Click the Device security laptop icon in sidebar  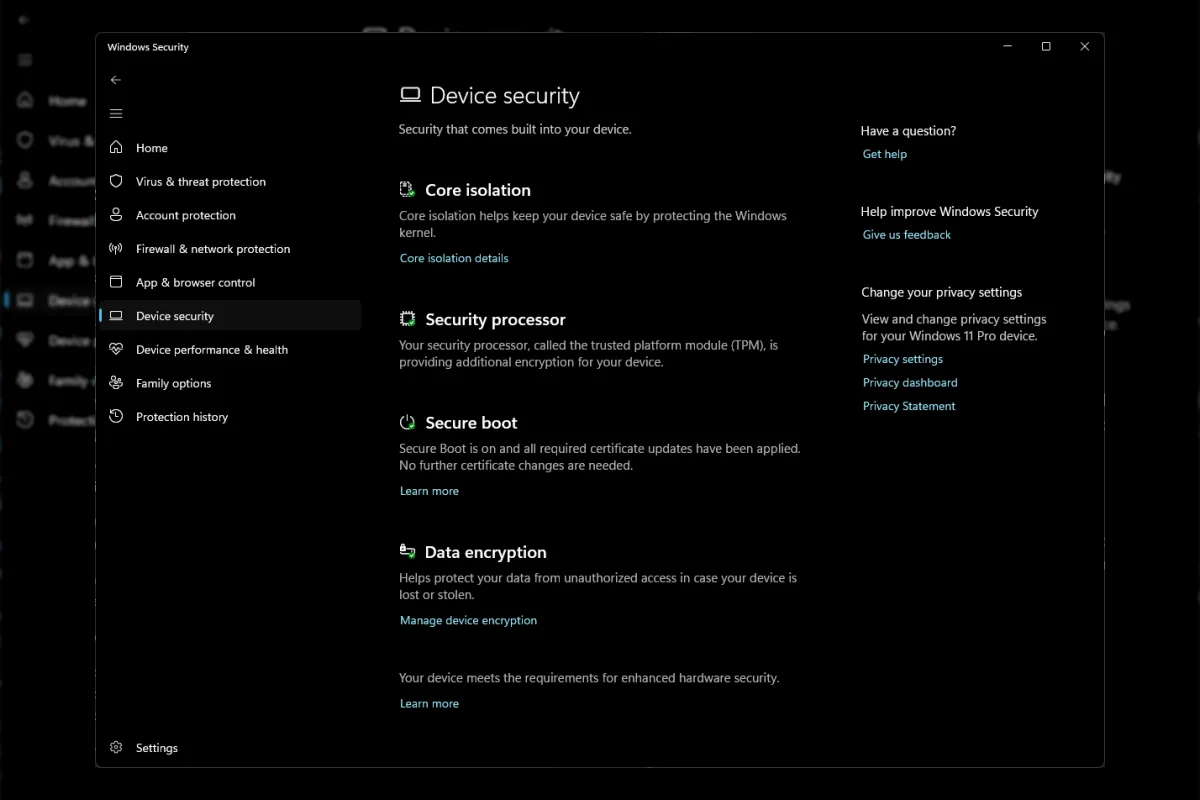coord(116,316)
